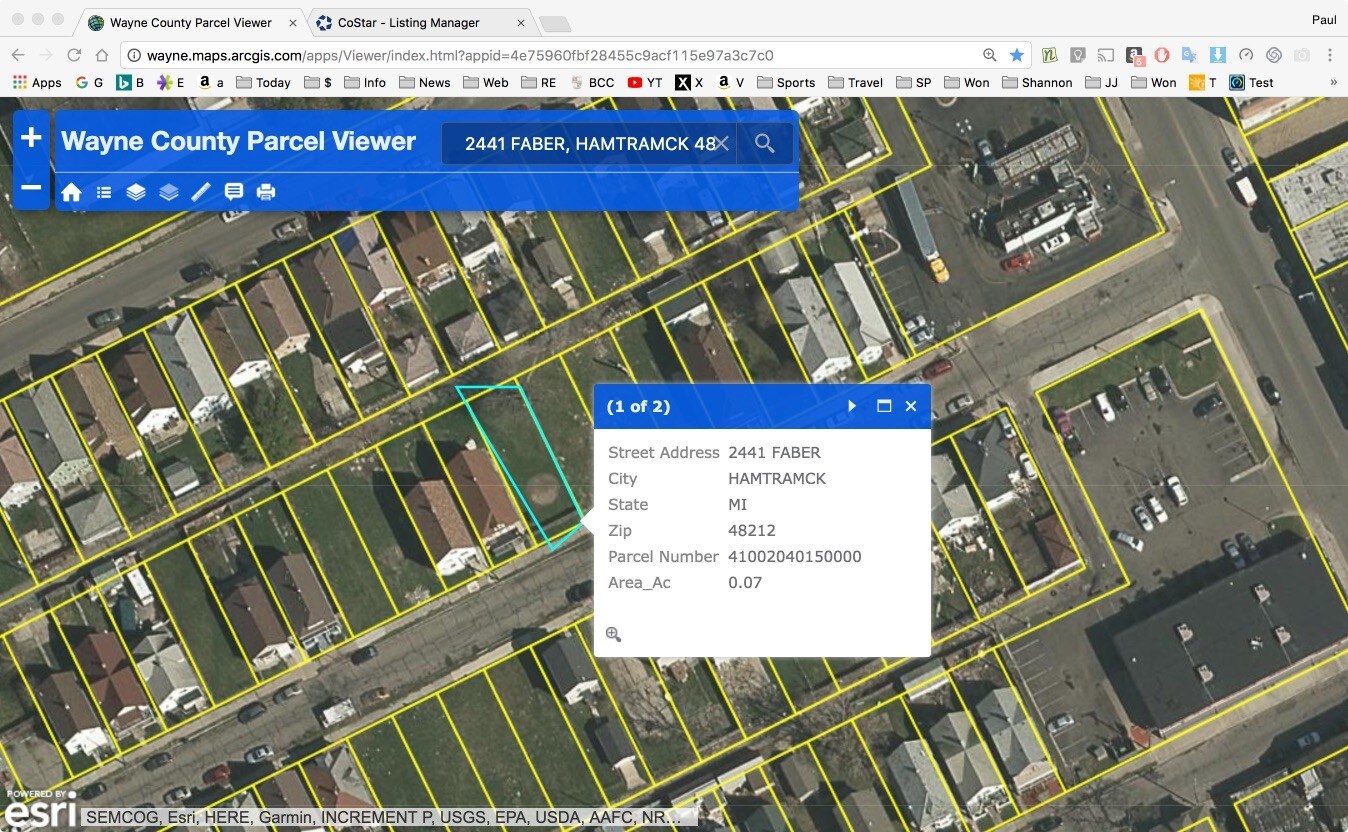Show next feature in popup
This screenshot has height=832, width=1348.
(852, 406)
